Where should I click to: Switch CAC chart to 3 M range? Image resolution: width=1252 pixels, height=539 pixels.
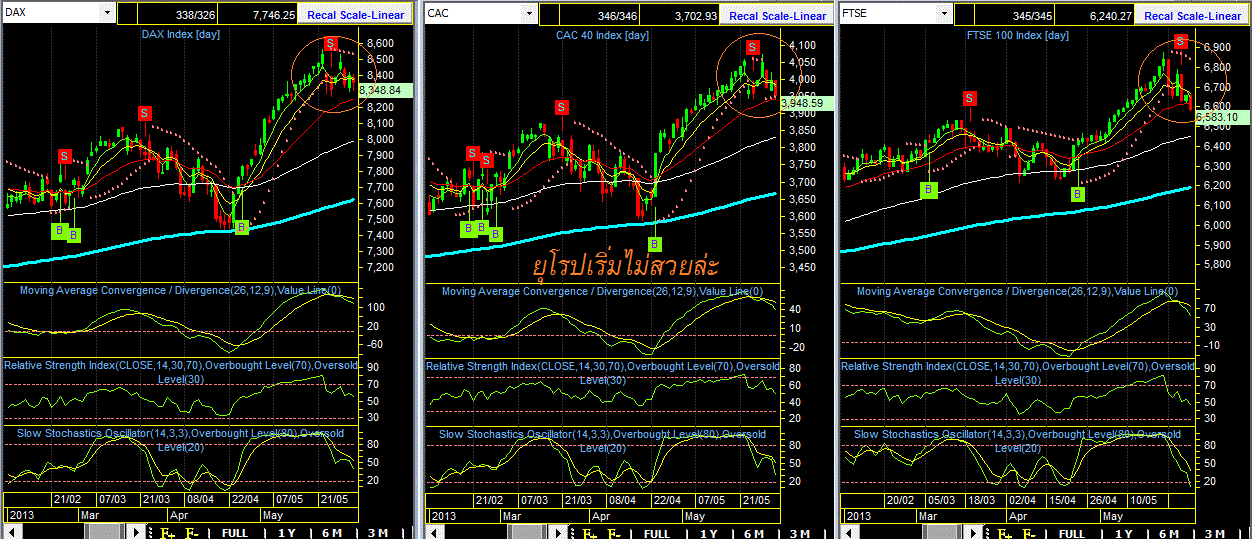tap(800, 533)
